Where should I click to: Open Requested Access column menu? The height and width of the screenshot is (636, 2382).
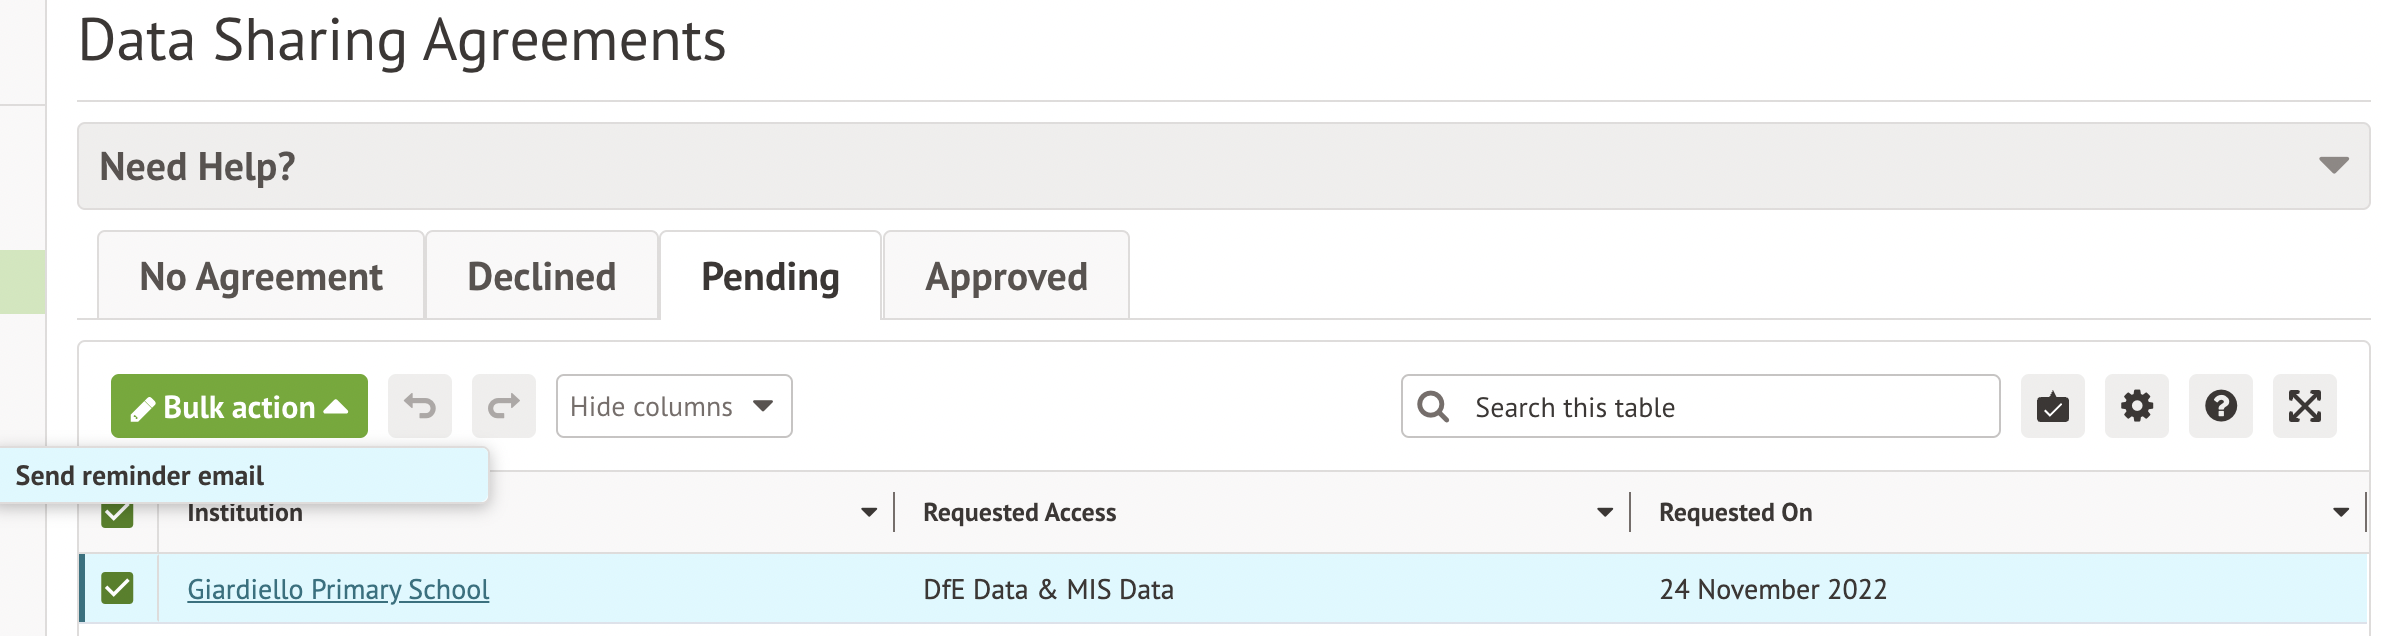pyautogui.click(x=1604, y=512)
